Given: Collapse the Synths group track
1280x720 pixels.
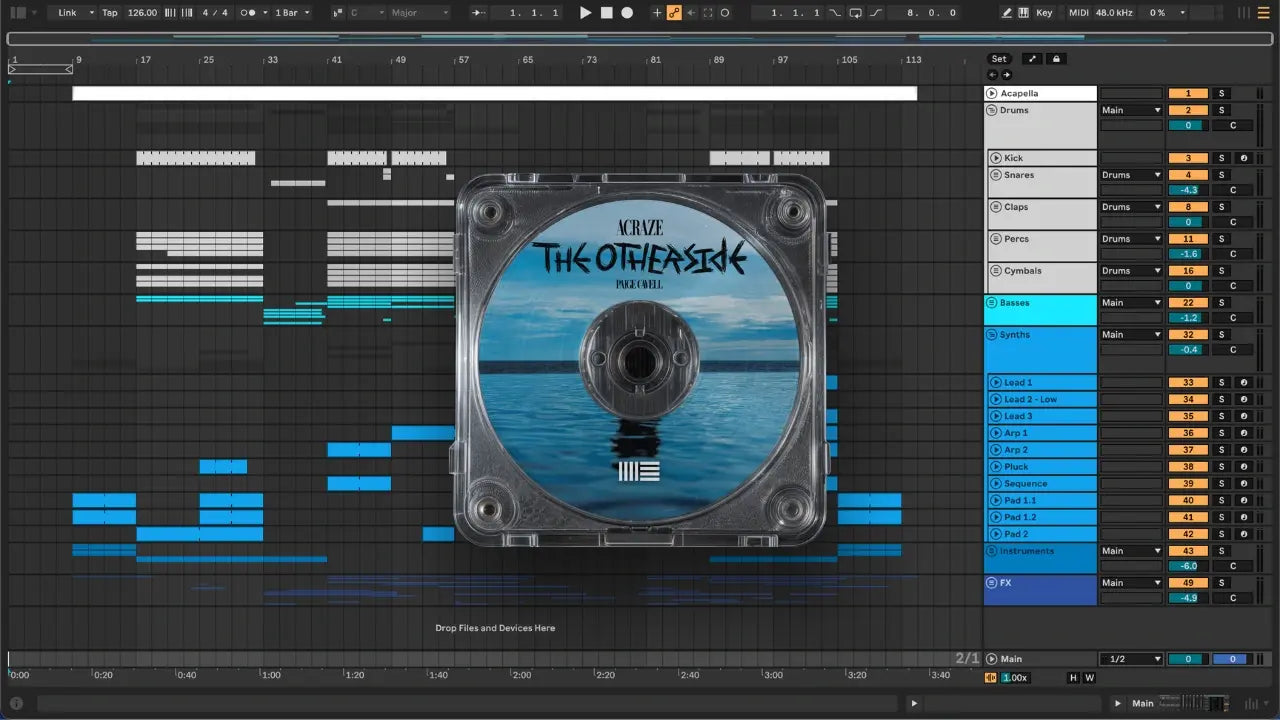Looking at the screenshot, I should [991, 335].
